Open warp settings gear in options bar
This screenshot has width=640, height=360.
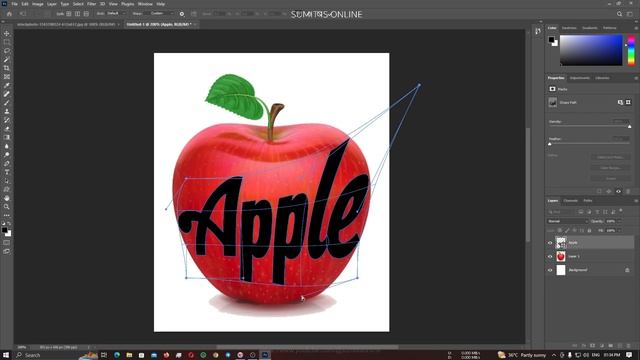[x=182, y=14]
